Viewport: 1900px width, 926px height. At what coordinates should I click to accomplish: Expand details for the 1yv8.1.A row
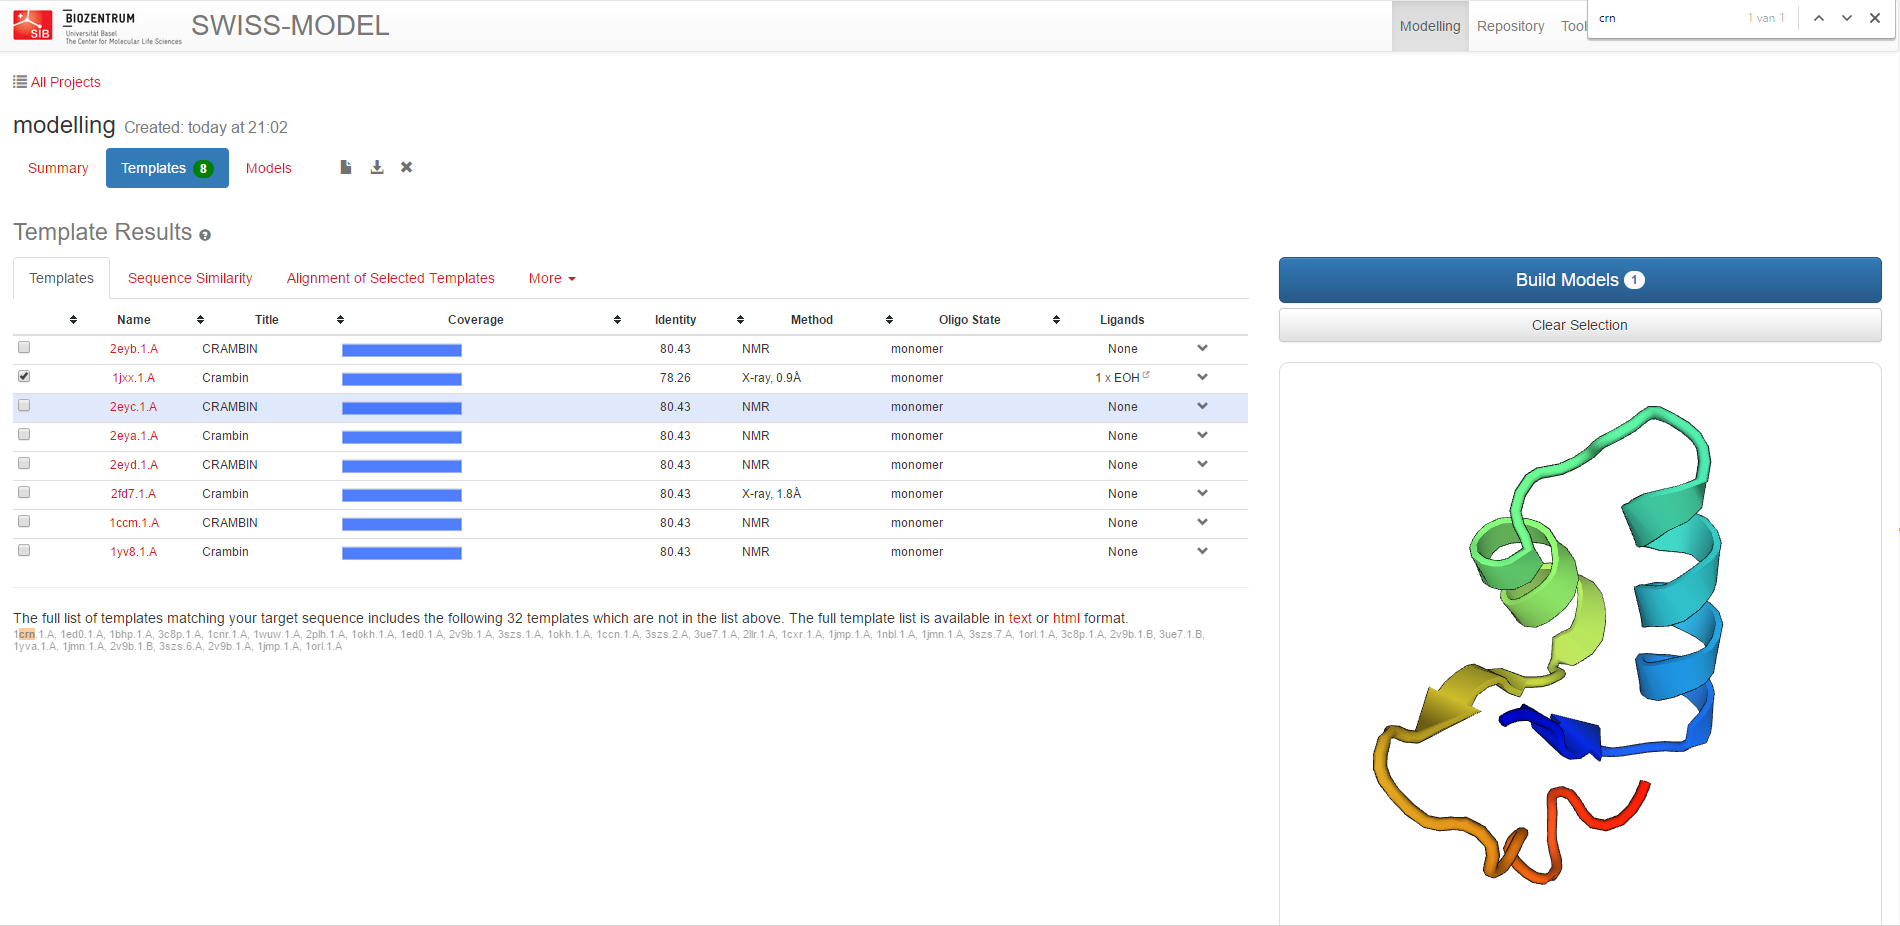[x=1202, y=551]
